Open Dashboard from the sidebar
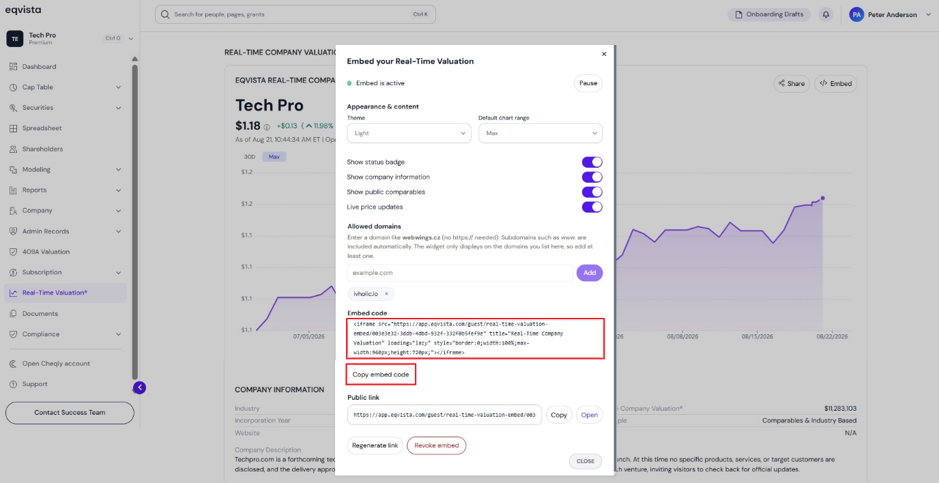This screenshot has width=939, height=483. point(39,66)
